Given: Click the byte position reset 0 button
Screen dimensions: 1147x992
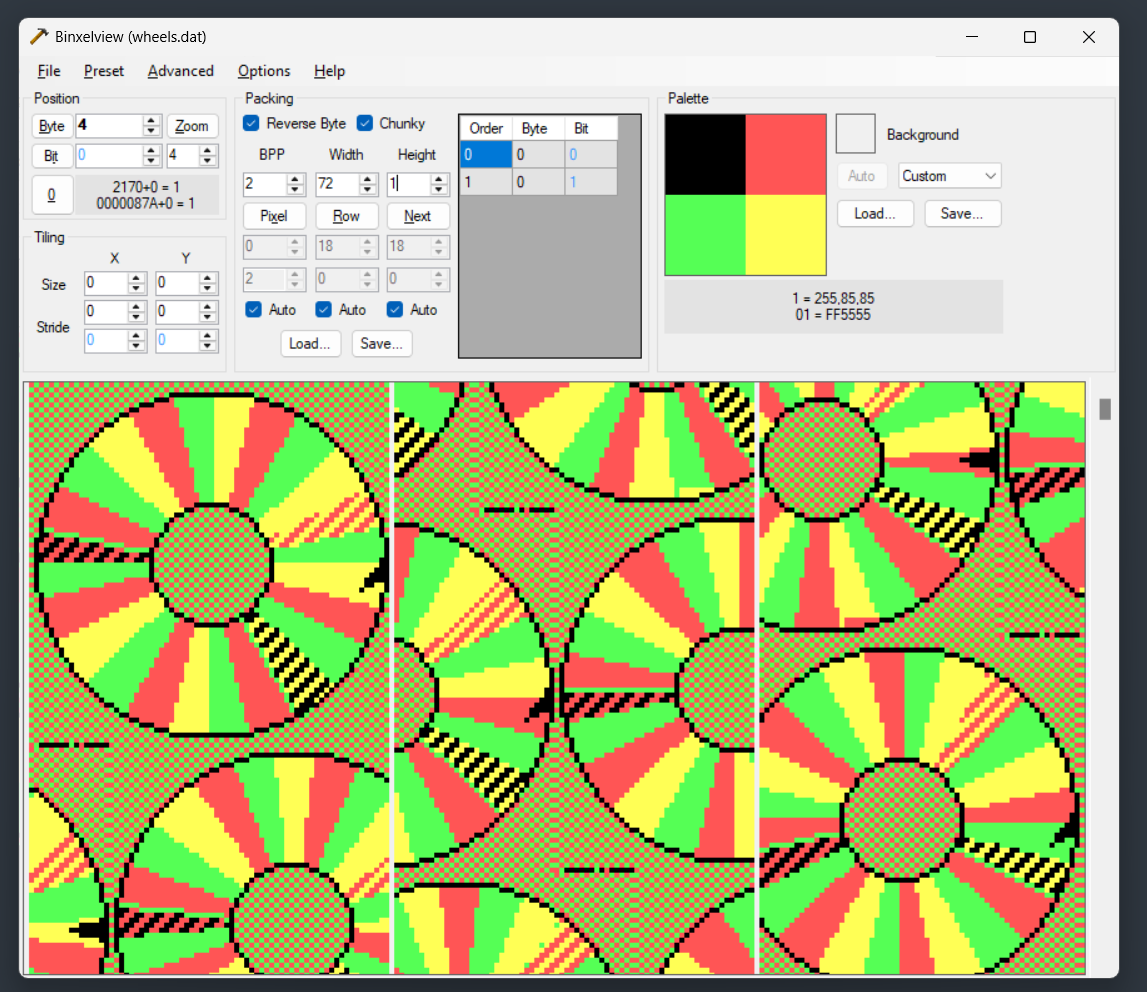Looking at the screenshot, I should [52, 194].
